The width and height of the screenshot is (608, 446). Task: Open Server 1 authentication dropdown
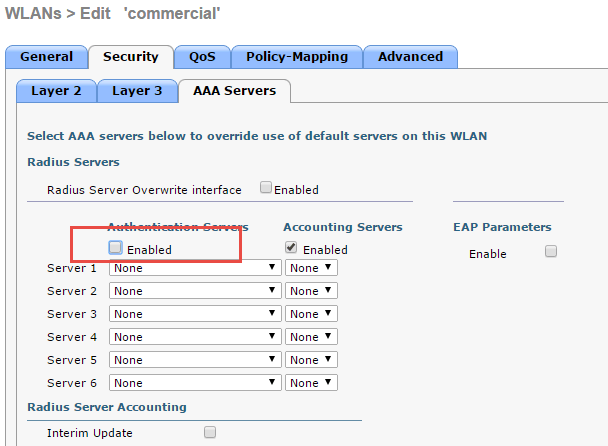[x=195, y=268]
